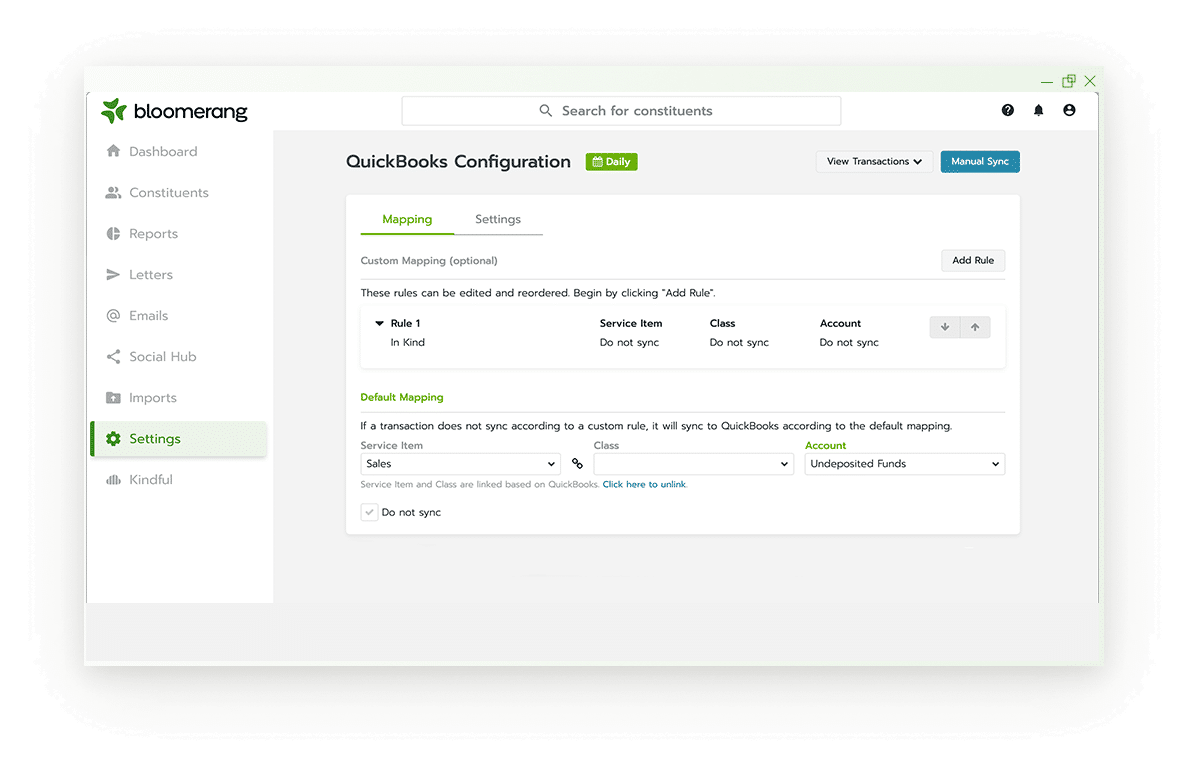Click the 'Default Mapping' heading
This screenshot has height=768, width=1188.
click(x=402, y=397)
